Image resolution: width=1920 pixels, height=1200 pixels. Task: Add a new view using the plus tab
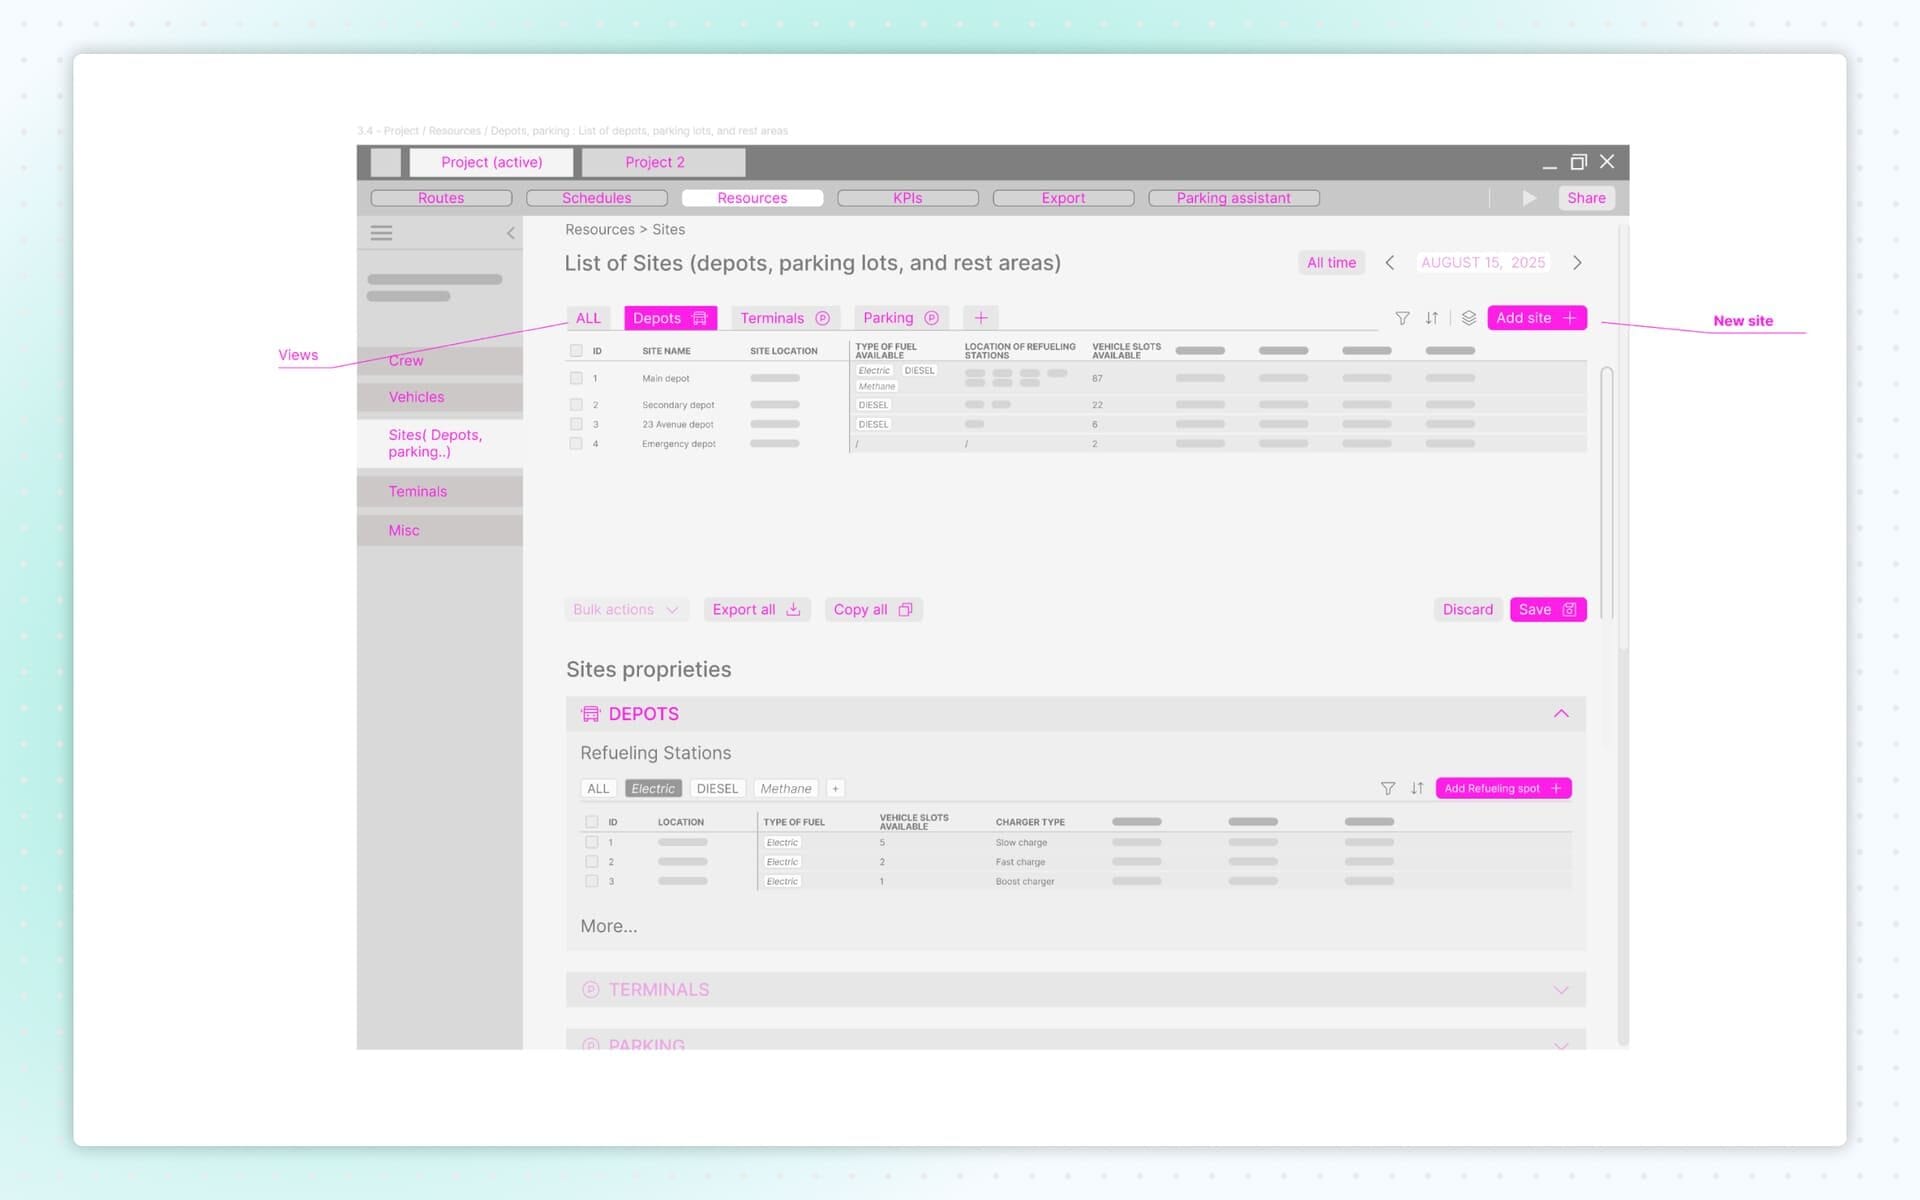pyautogui.click(x=980, y=317)
